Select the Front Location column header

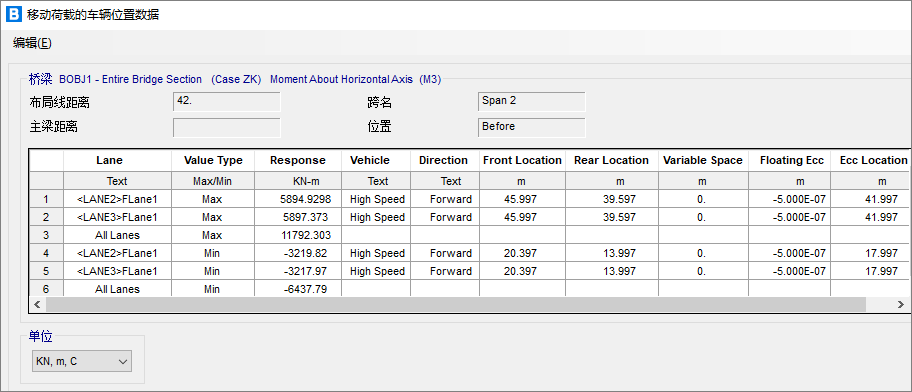(522, 161)
